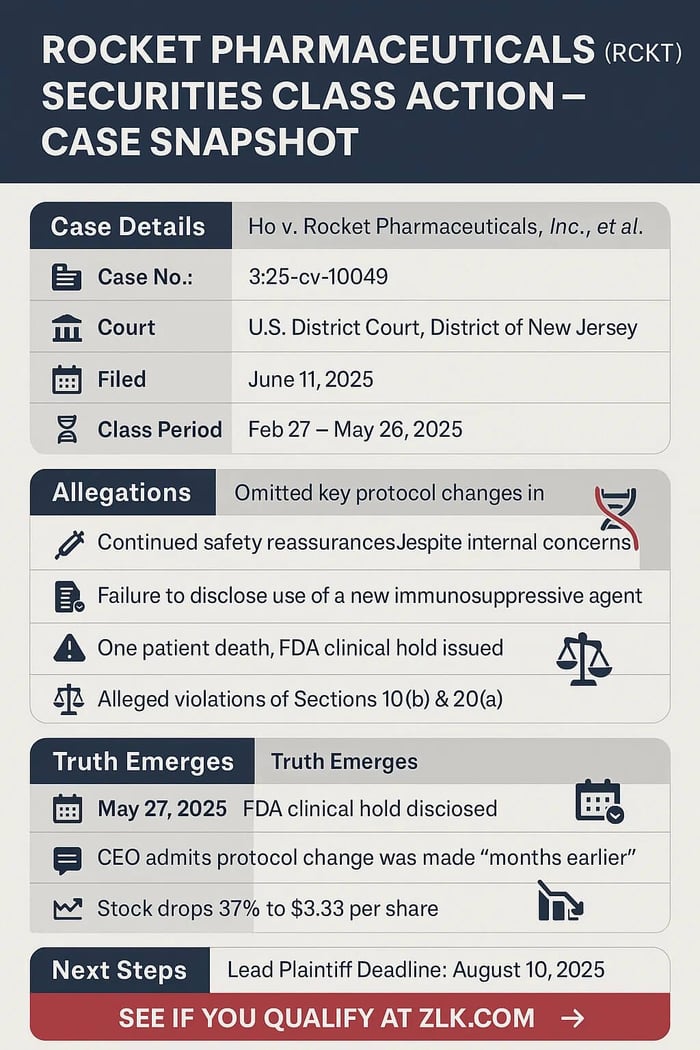Select the Case Details section header
The height and width of the screenshot is (1050, 700).
(x=128, y=226)
